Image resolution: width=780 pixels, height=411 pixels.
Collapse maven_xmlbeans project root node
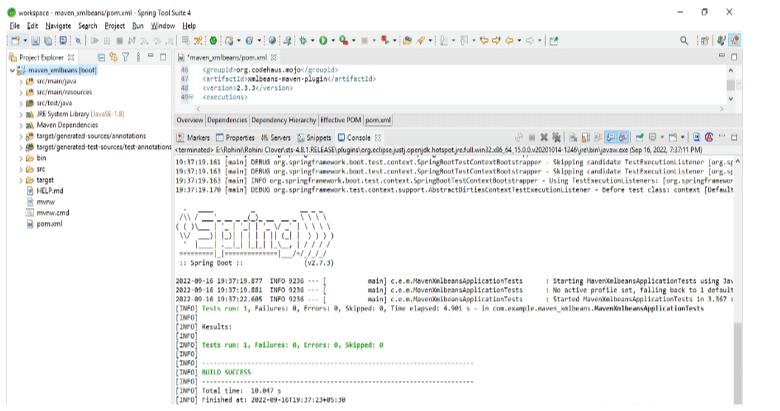(12, 71)
